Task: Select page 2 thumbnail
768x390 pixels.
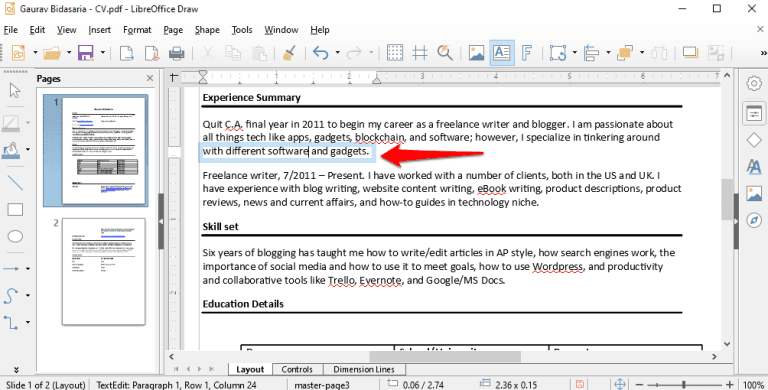Action: point(104,271)
